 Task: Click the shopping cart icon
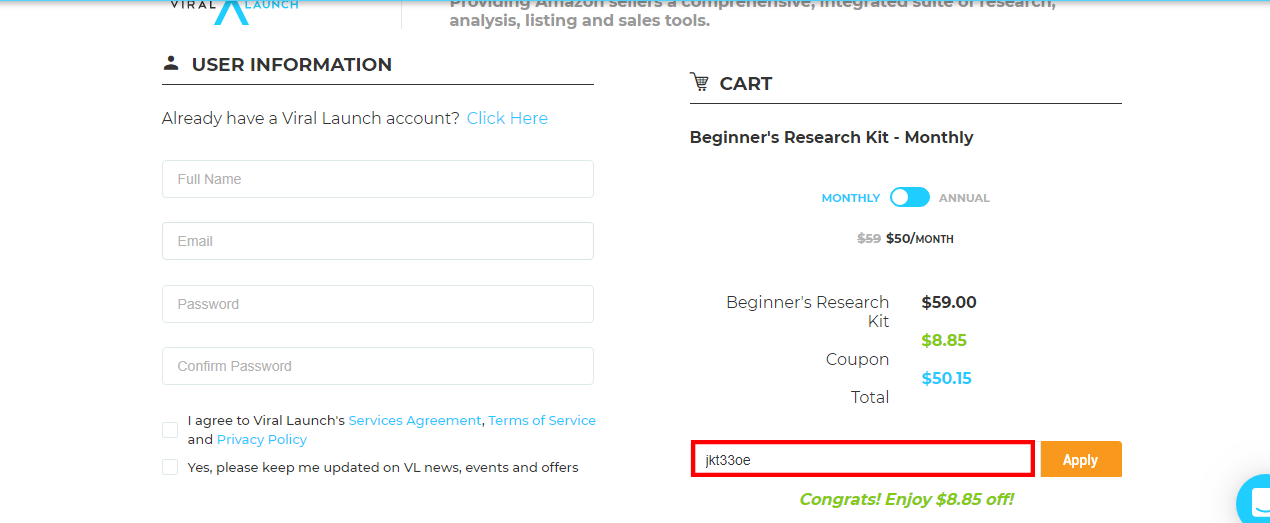pyautogui.click(x=699, y=83)
